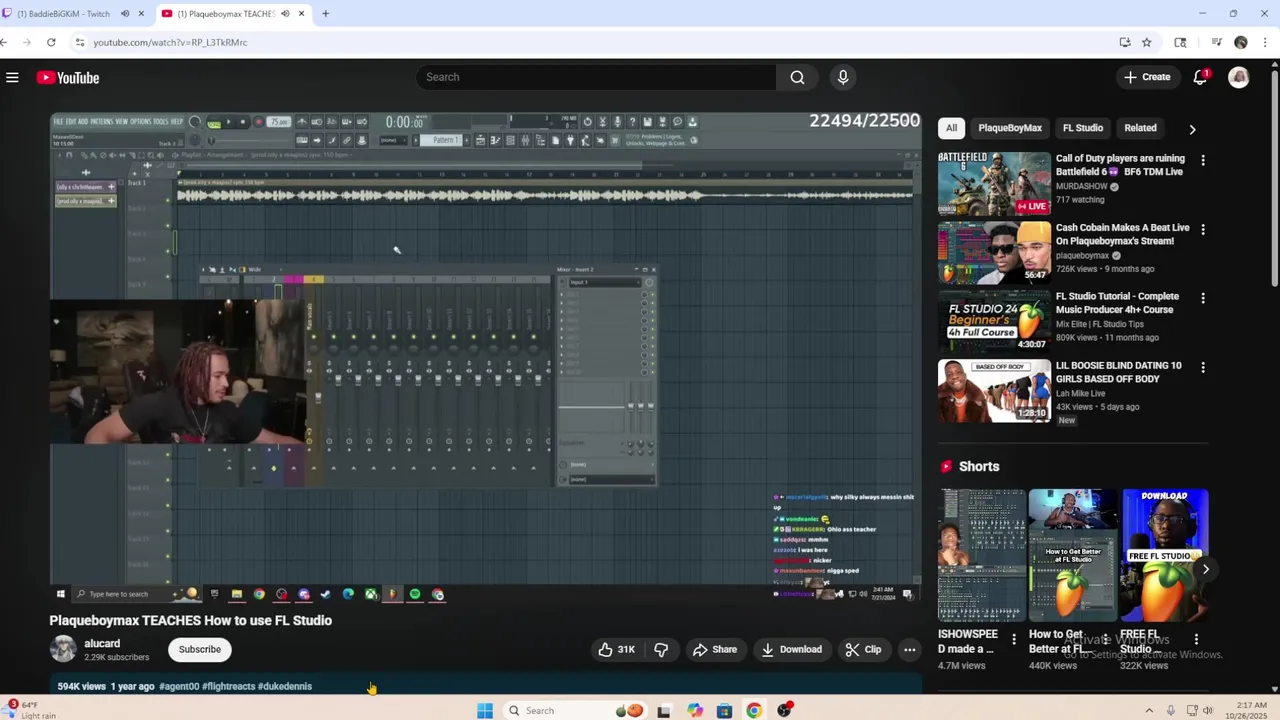Open options for the ISHOWSPEED short
The height and width of the screenshot is (720, 1280).
pos(1014,639)
